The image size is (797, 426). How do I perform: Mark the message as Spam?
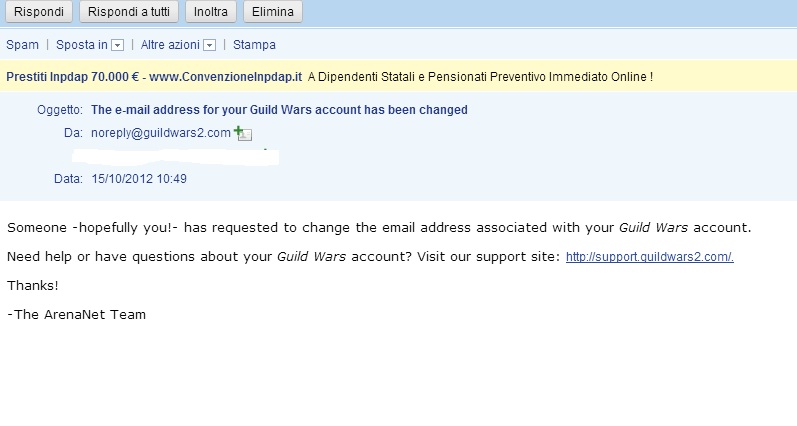(x=22, y=45)
